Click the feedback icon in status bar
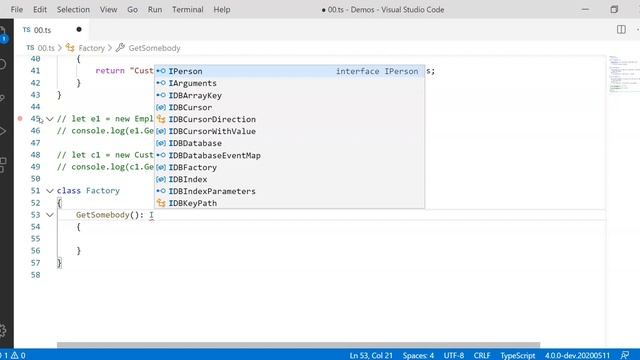Image resolution: width=640 pixels, height=360 pixels. pyautogui.click(x=625, y=356)
